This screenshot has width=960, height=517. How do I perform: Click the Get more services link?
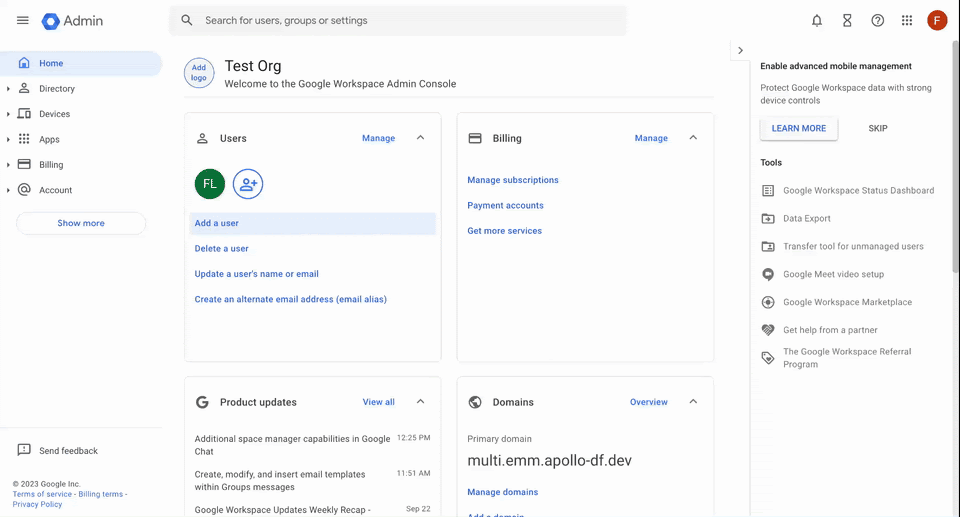point(504,231)
